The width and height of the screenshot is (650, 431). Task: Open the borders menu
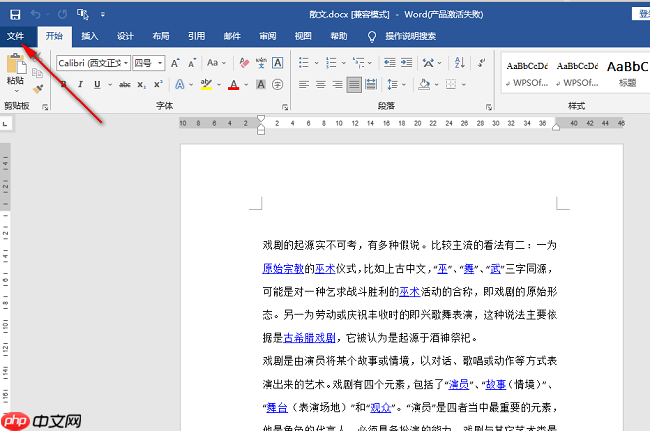coord(451,85)
